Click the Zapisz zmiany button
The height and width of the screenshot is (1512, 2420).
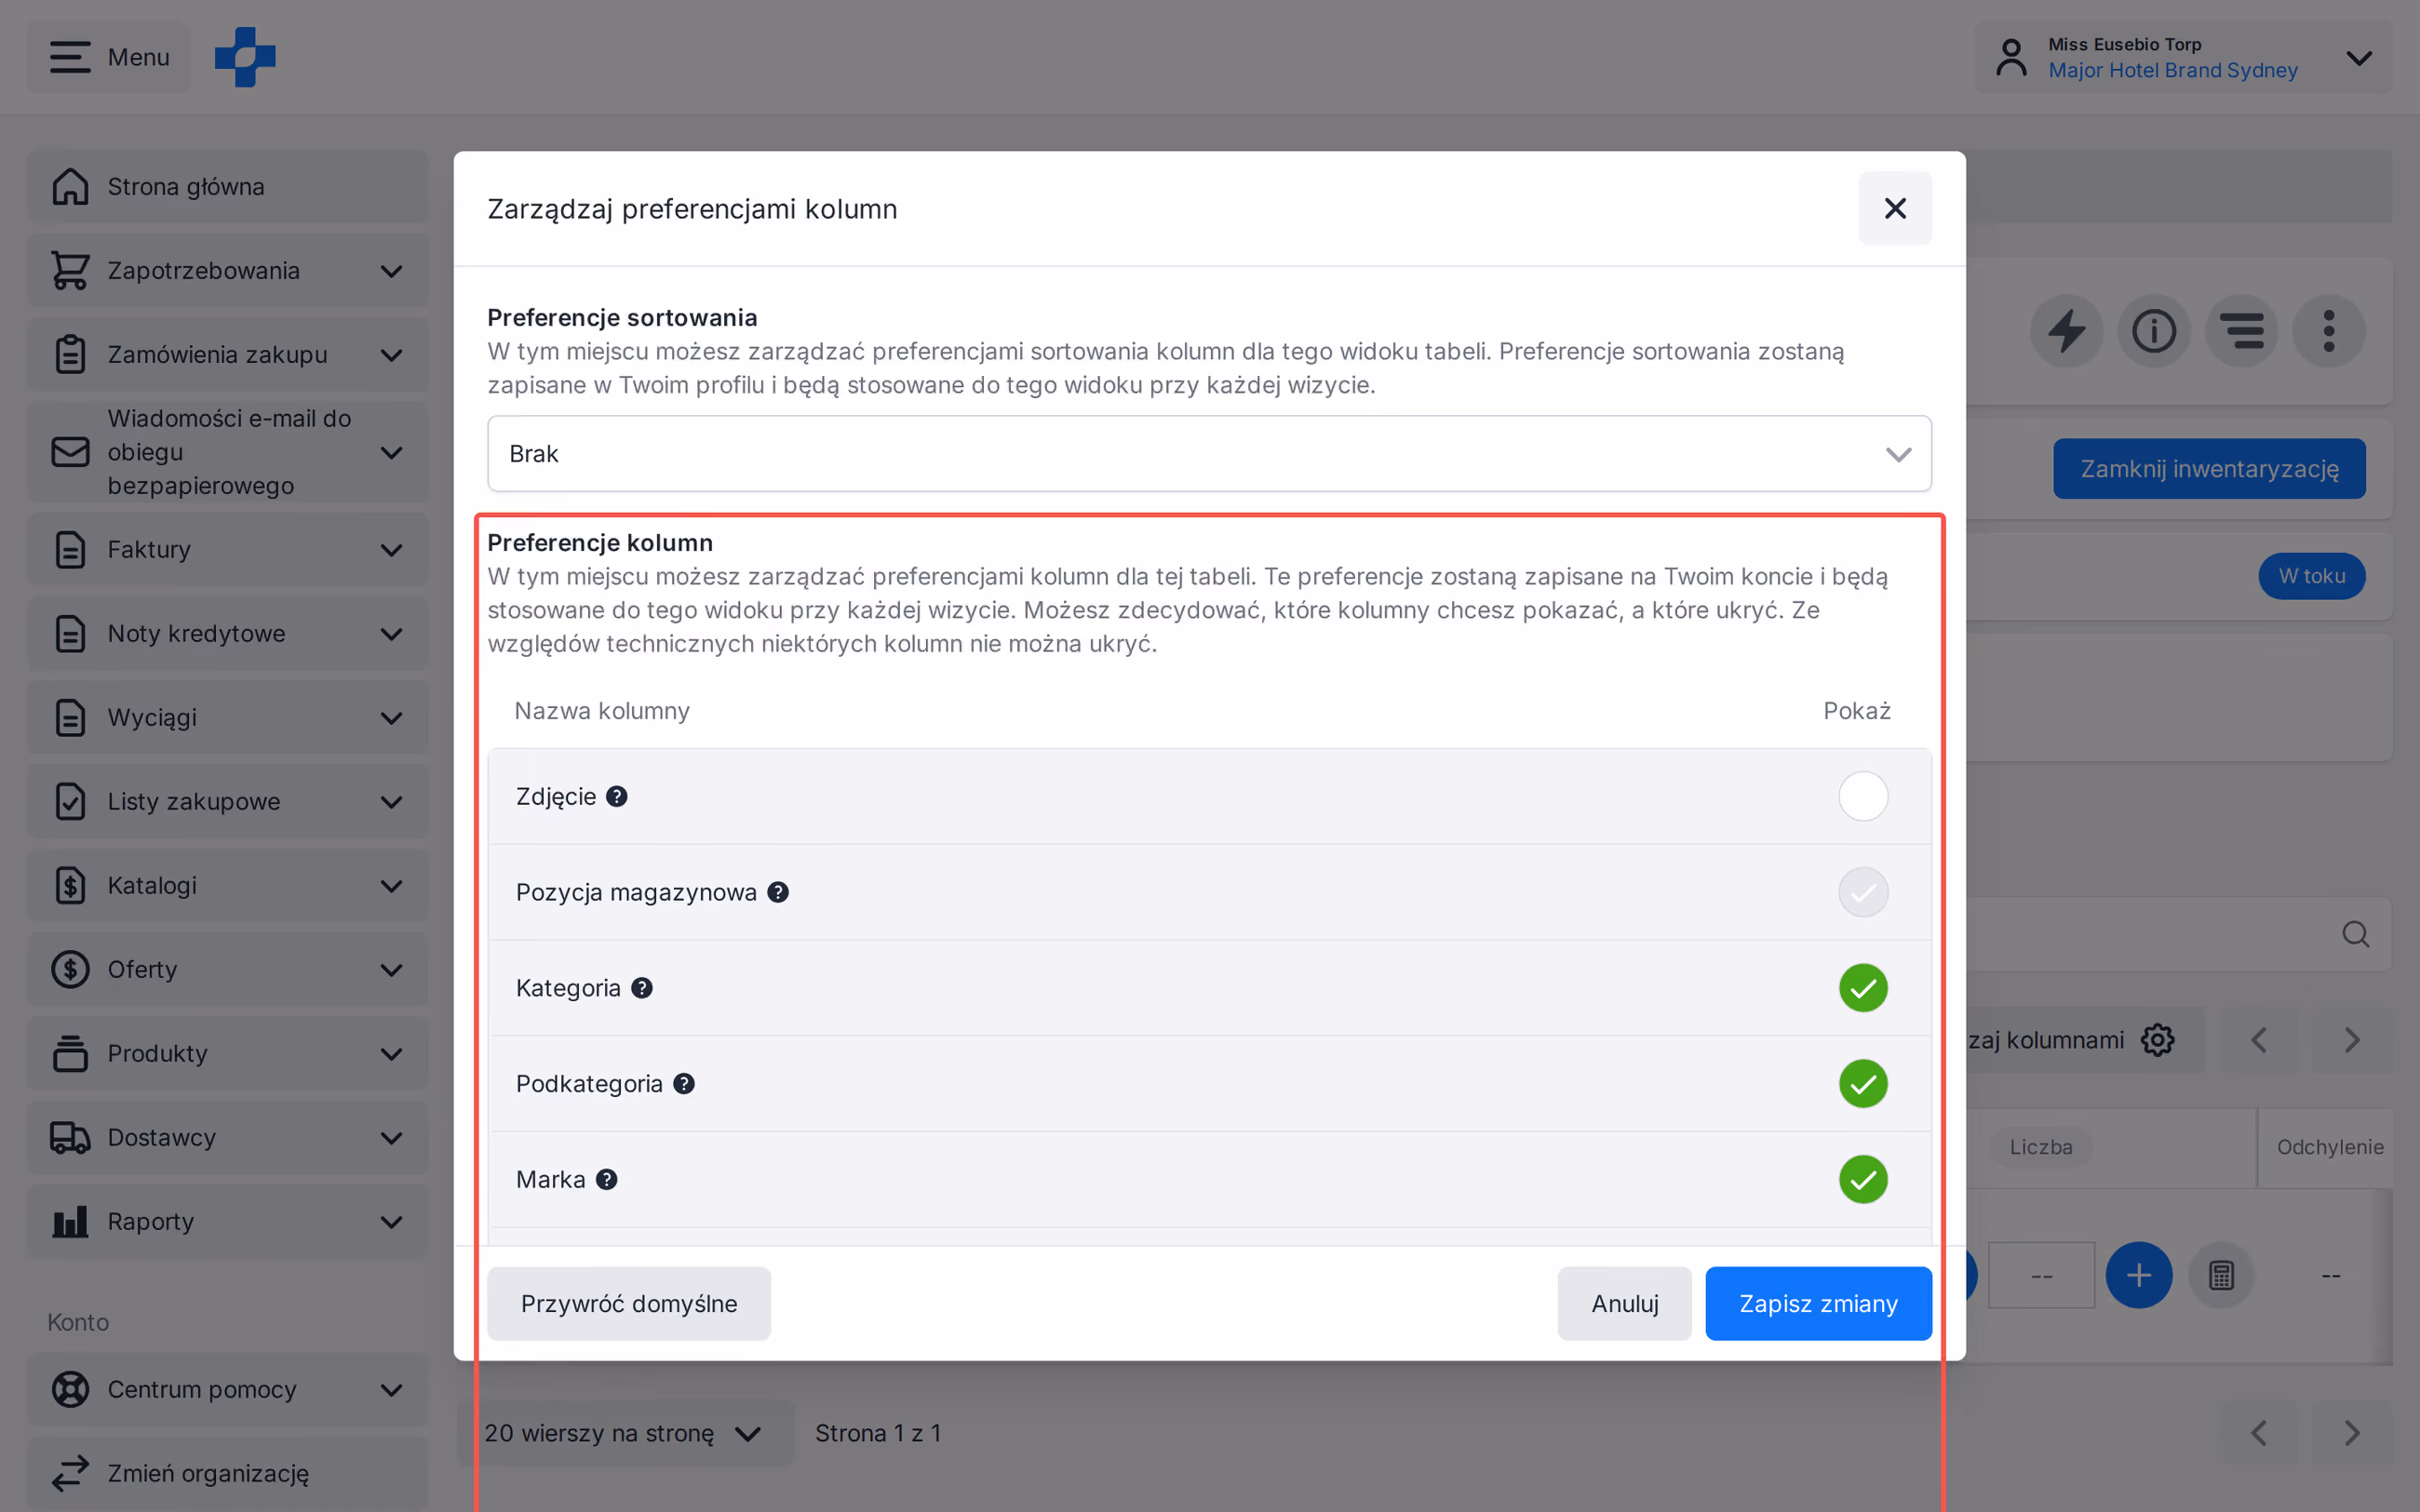click(x=1818, y=1304)
